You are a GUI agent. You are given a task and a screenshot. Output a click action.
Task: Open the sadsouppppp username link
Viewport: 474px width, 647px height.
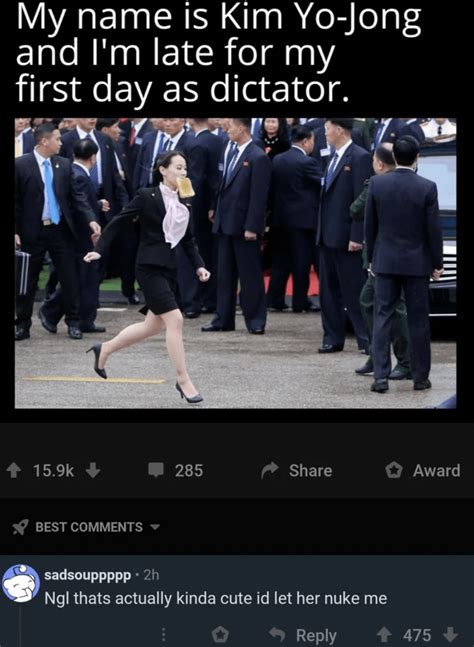[x=87, y=575]
